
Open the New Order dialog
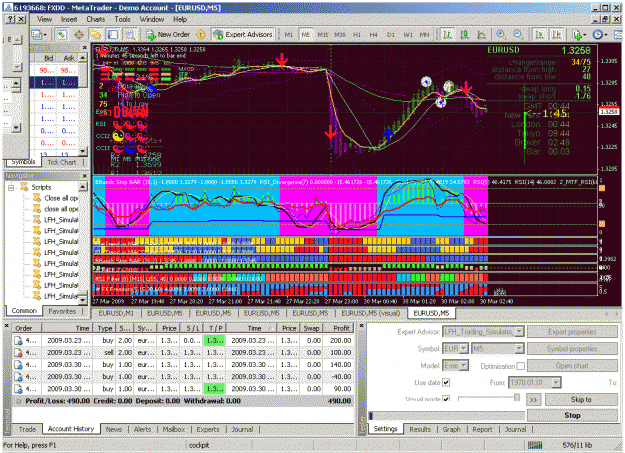(x=168, y=35)
